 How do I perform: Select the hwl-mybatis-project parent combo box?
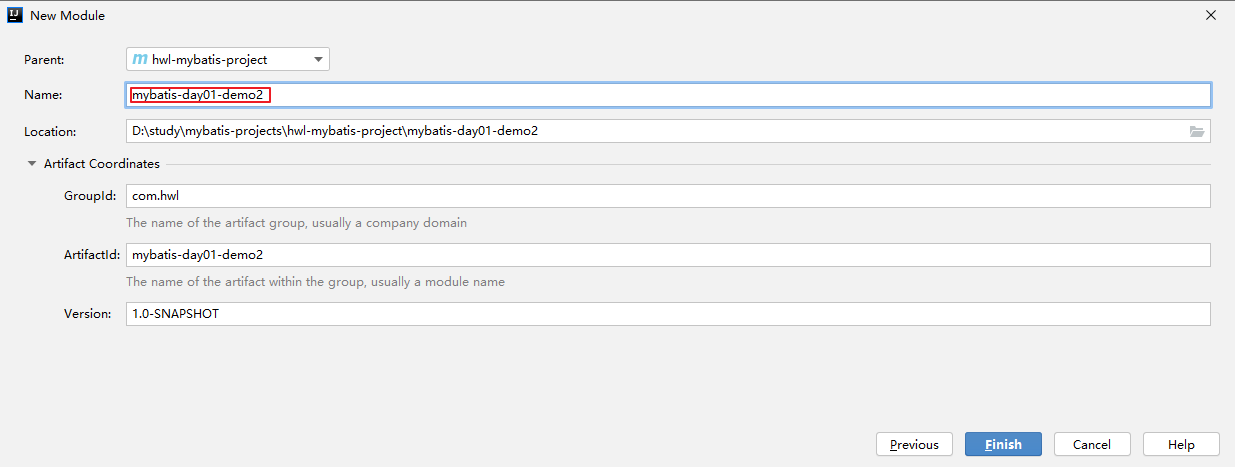click(x=228, y=60)
